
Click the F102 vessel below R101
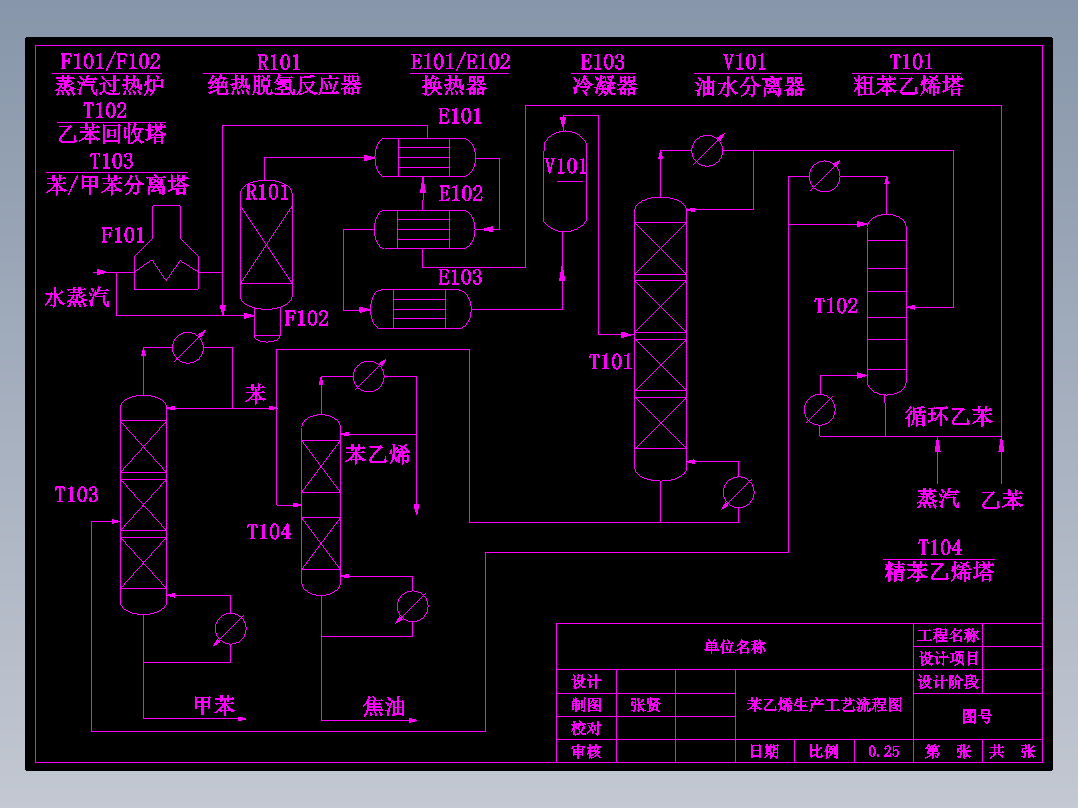[x=267, y=325]
